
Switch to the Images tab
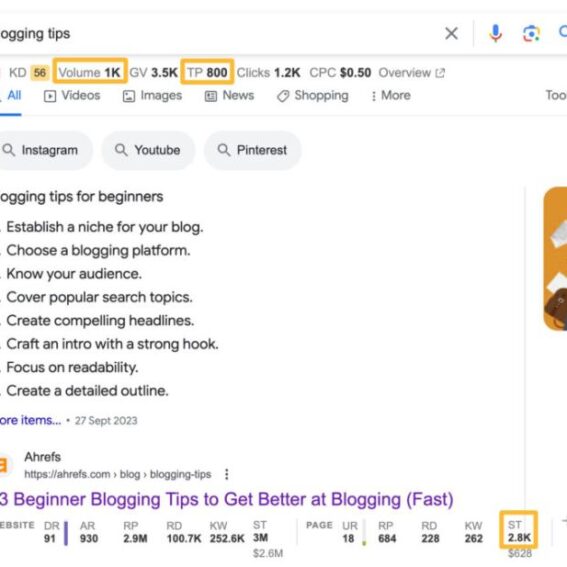(x=152, y=95)
